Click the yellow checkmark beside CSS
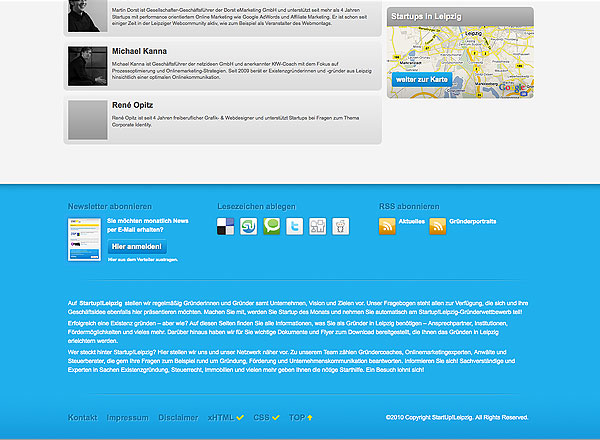The image size is (600, 440). pyautogui.click(x=276, y=417)
